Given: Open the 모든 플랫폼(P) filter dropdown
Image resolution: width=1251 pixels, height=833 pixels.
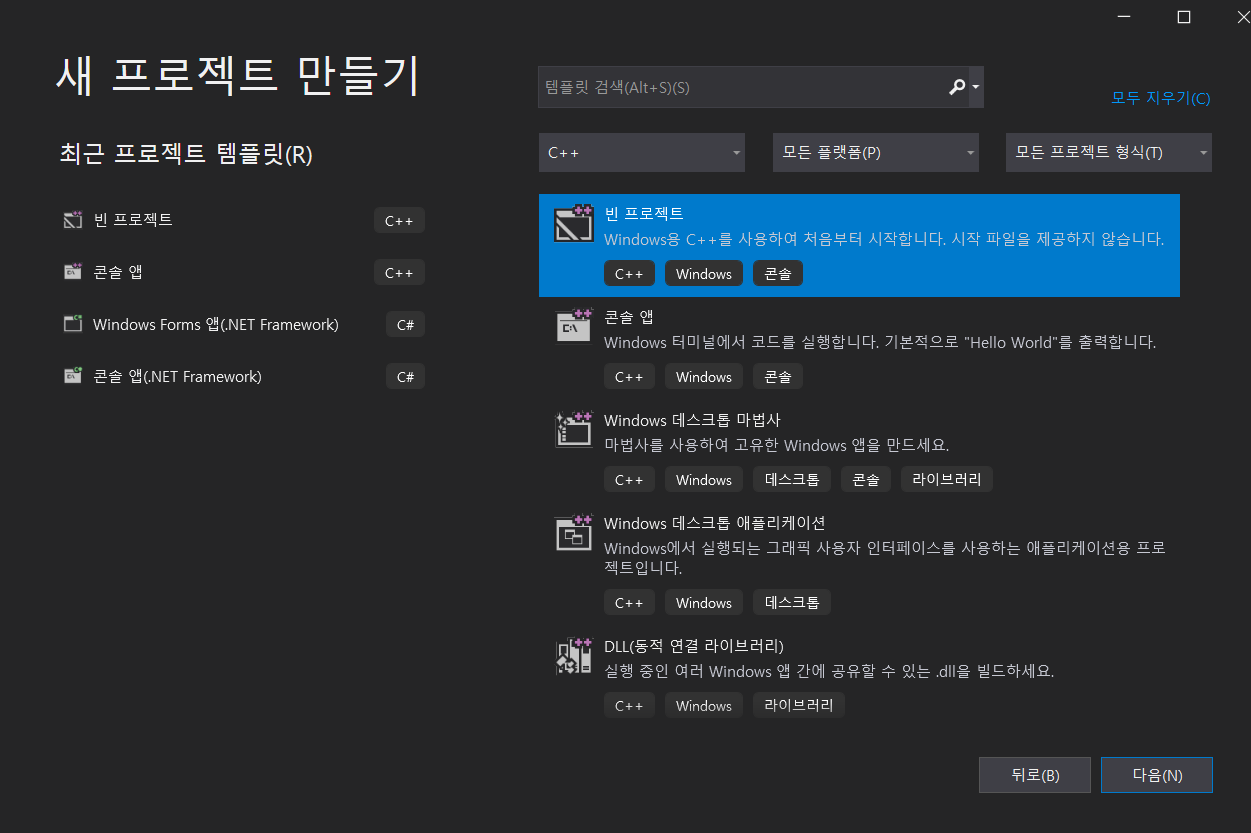Looking at the screenshot, I should pyautogui.click(x=875, y=153).
